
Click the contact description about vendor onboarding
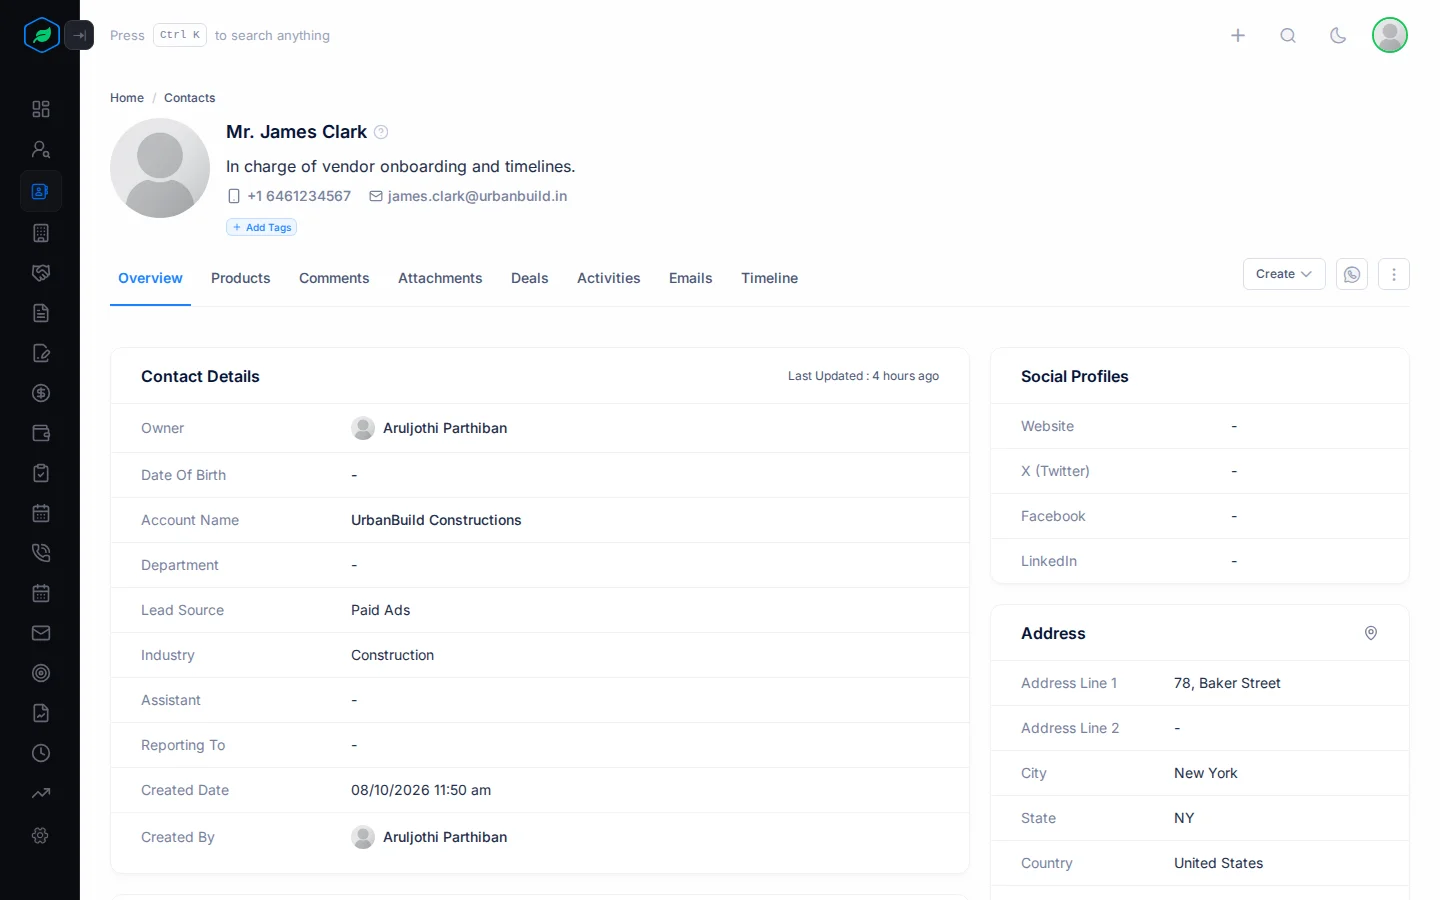pyautogui.click(x=400, y=166)
